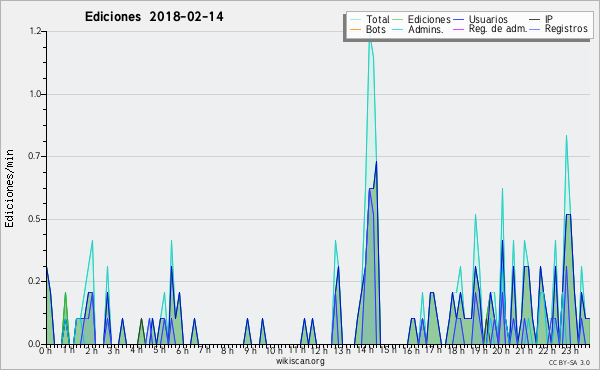600x370 pixels.
Task: Click the Ediciones legend entry
Action: (x=421, y=19)
